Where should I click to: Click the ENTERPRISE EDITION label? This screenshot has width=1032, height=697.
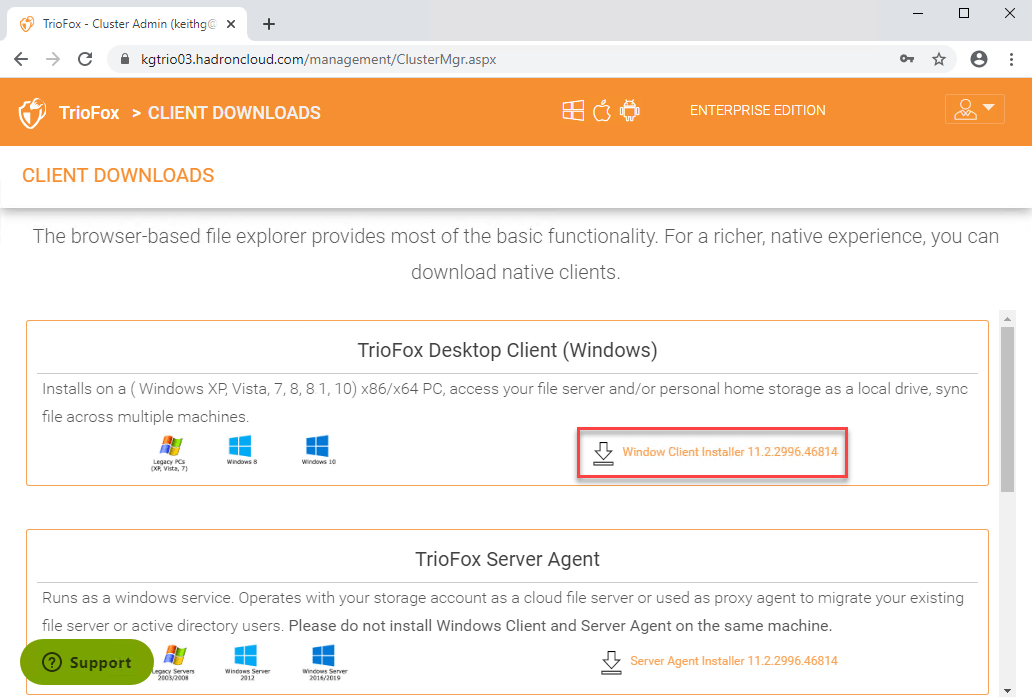[758, 111]
